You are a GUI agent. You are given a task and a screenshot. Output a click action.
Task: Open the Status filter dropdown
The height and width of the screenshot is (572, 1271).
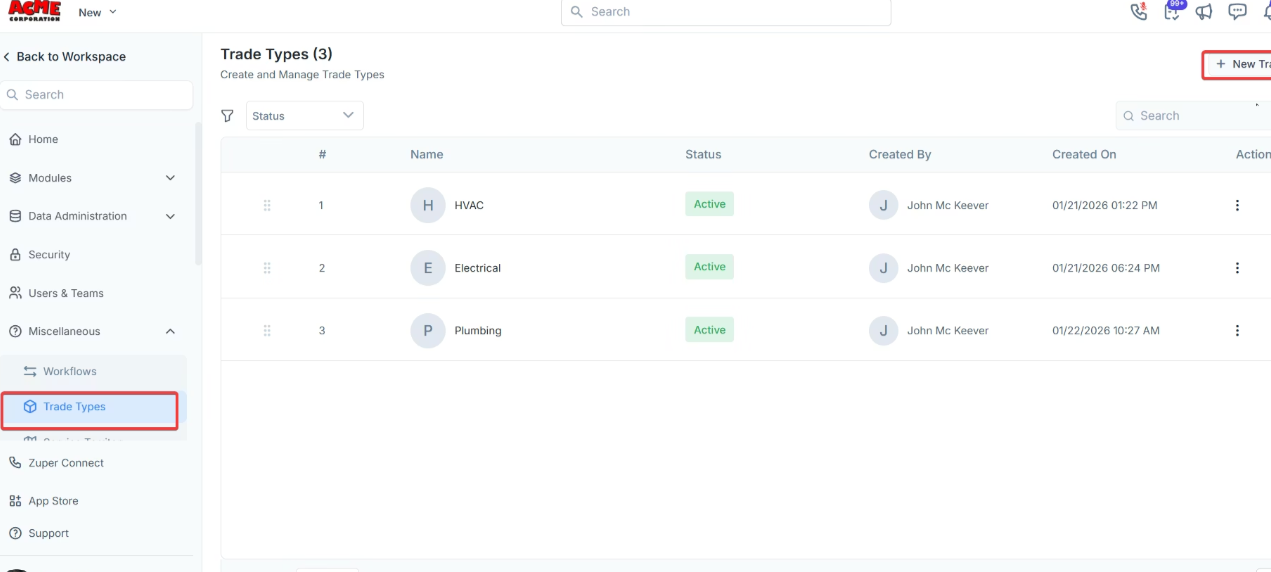pos(304,116)
